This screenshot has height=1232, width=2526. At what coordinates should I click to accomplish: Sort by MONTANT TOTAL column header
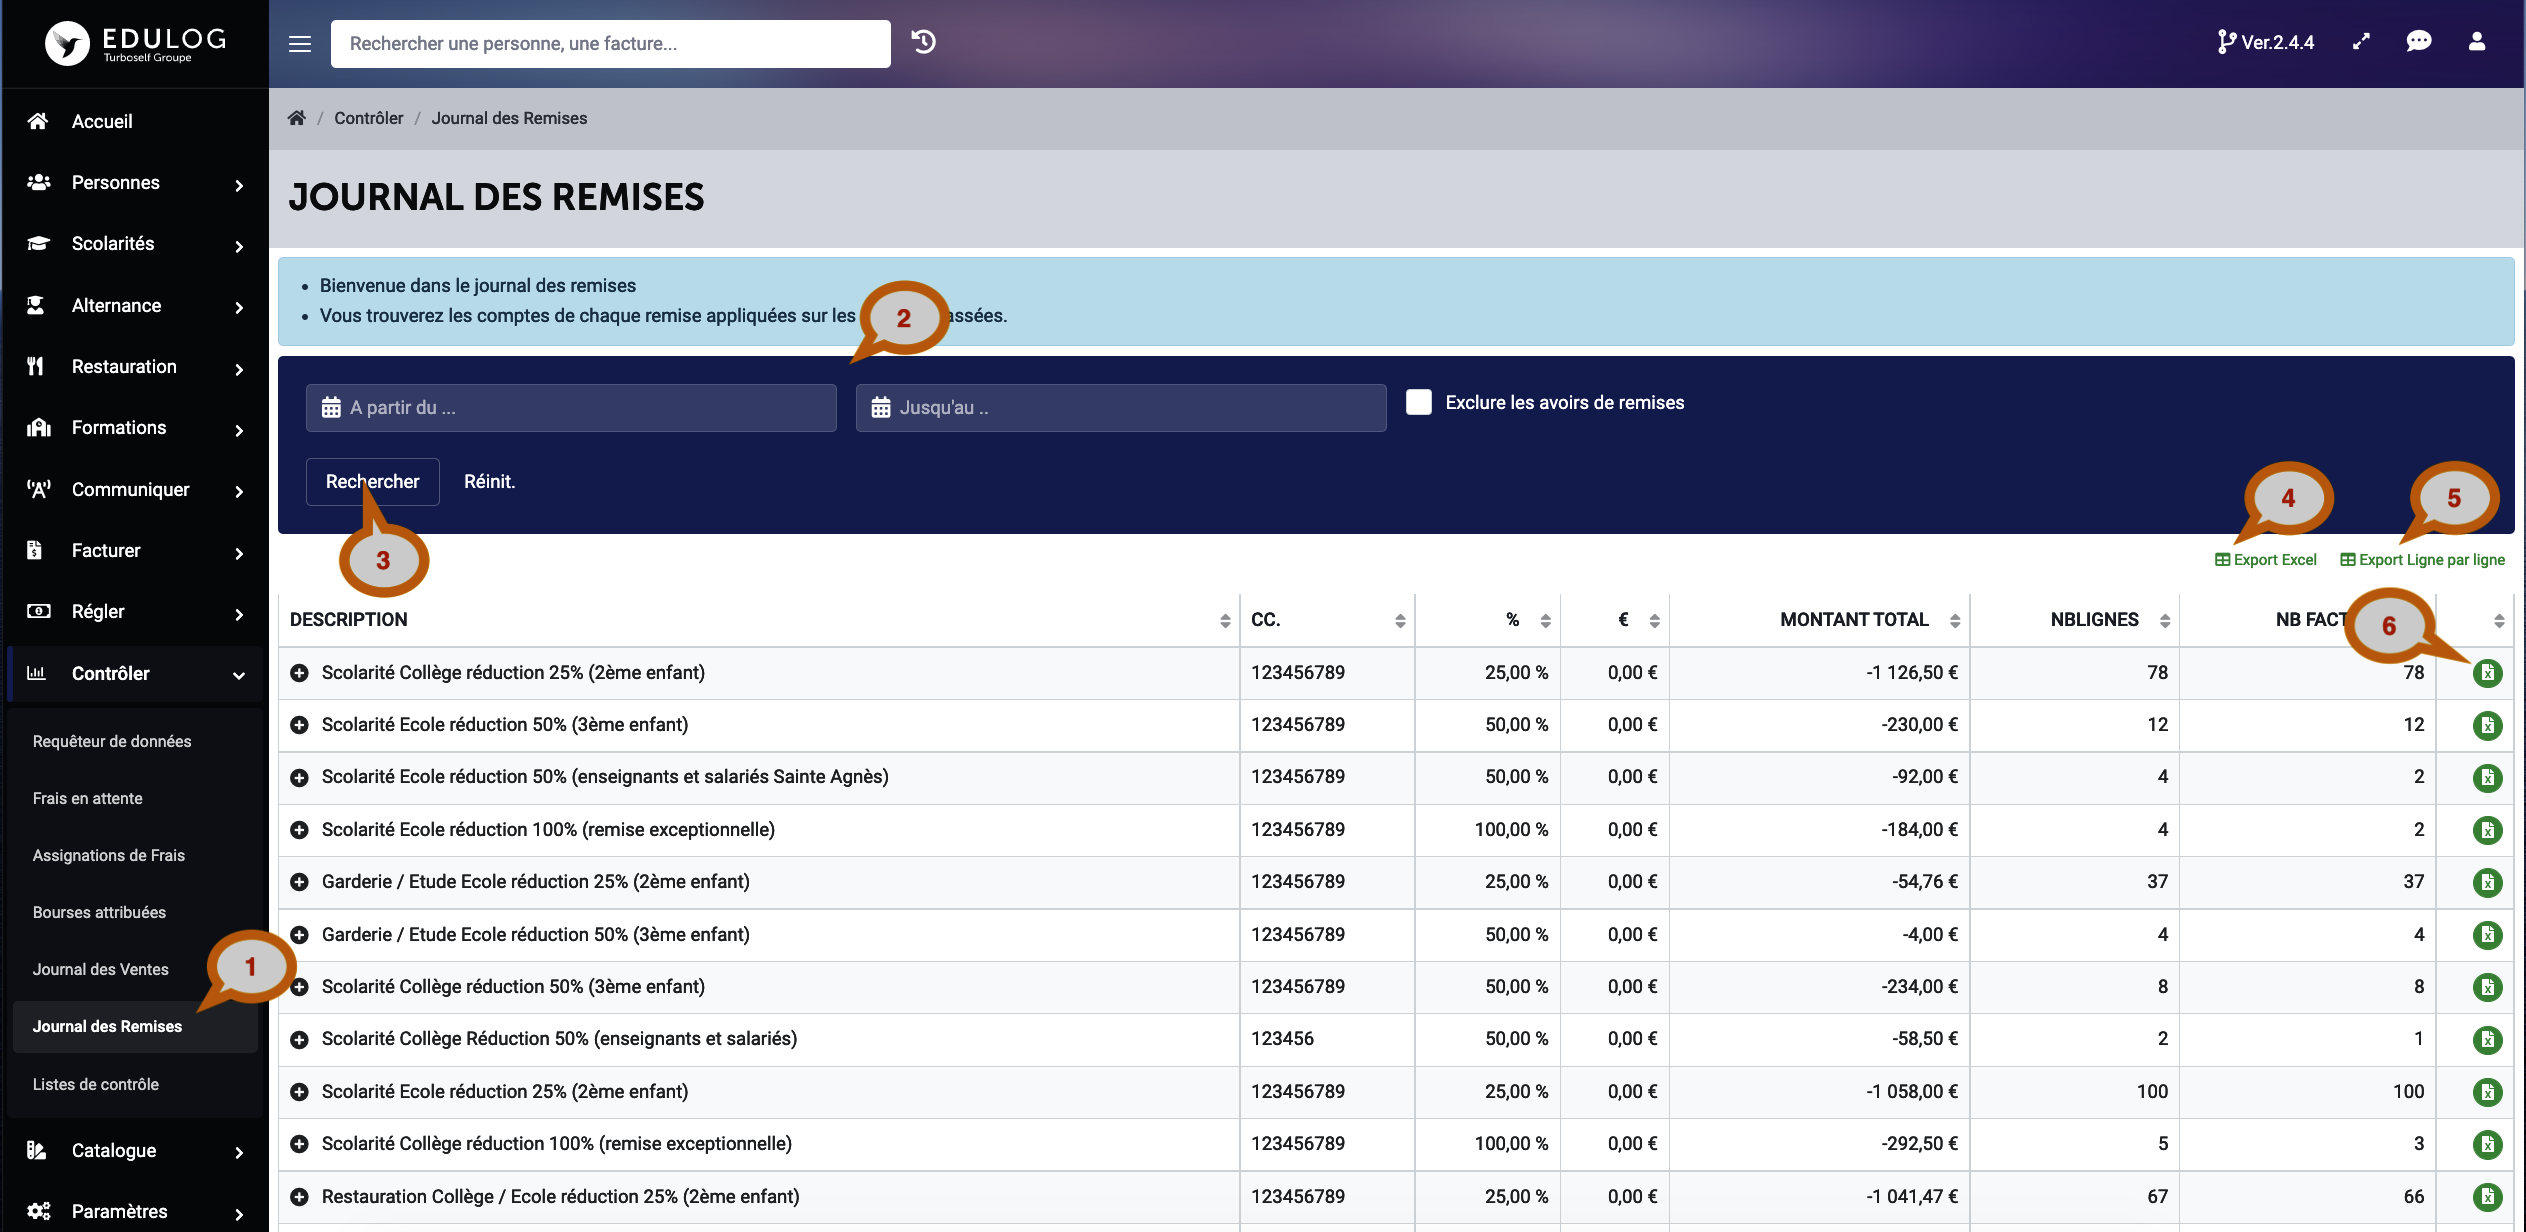click(x=1819, y=620)
